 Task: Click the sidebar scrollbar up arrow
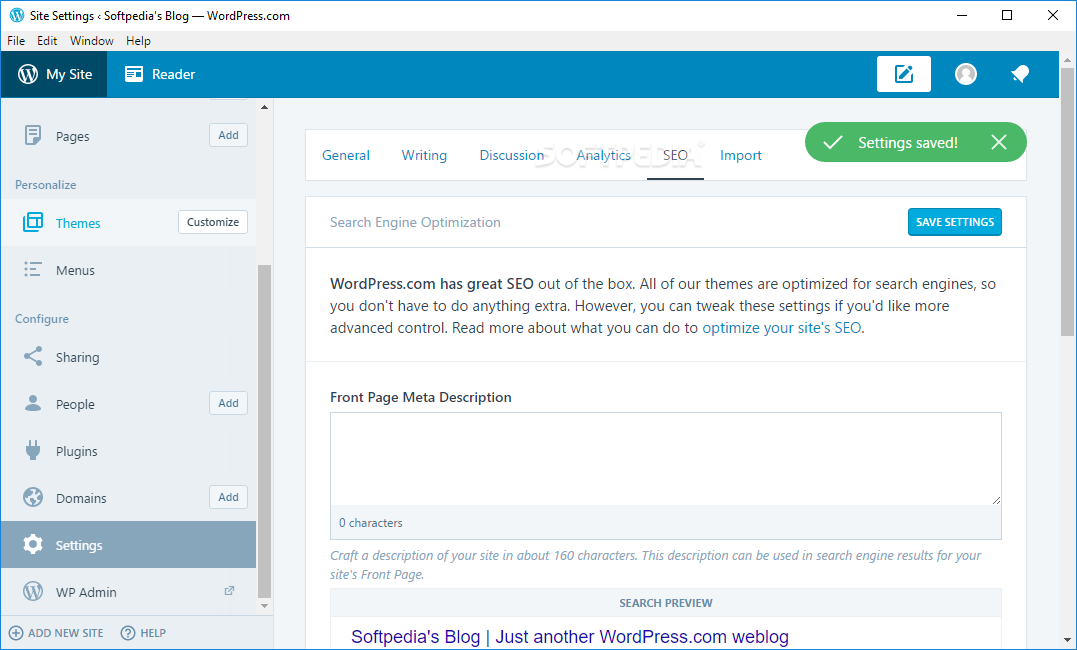(264, 107)
